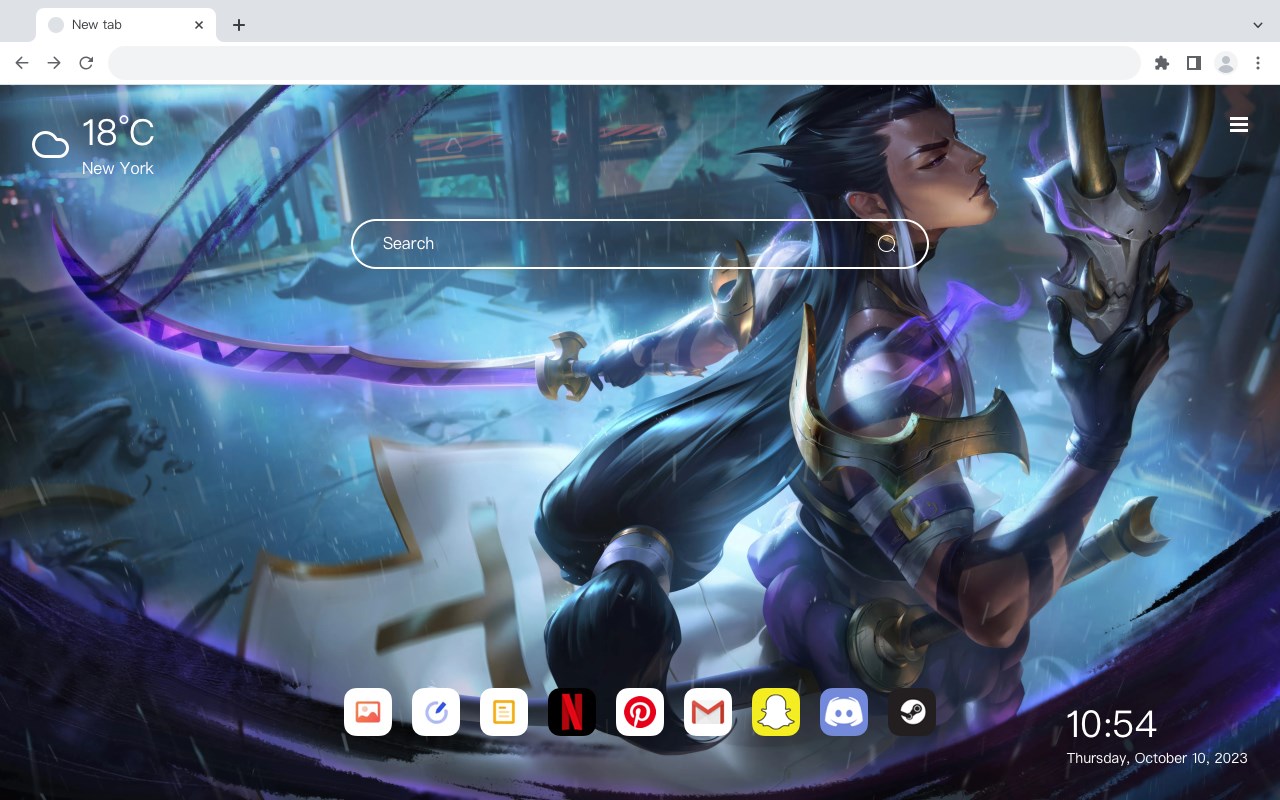The image size is (1280, 800).
Task: Click the New York location label
Action: [118, 168]
